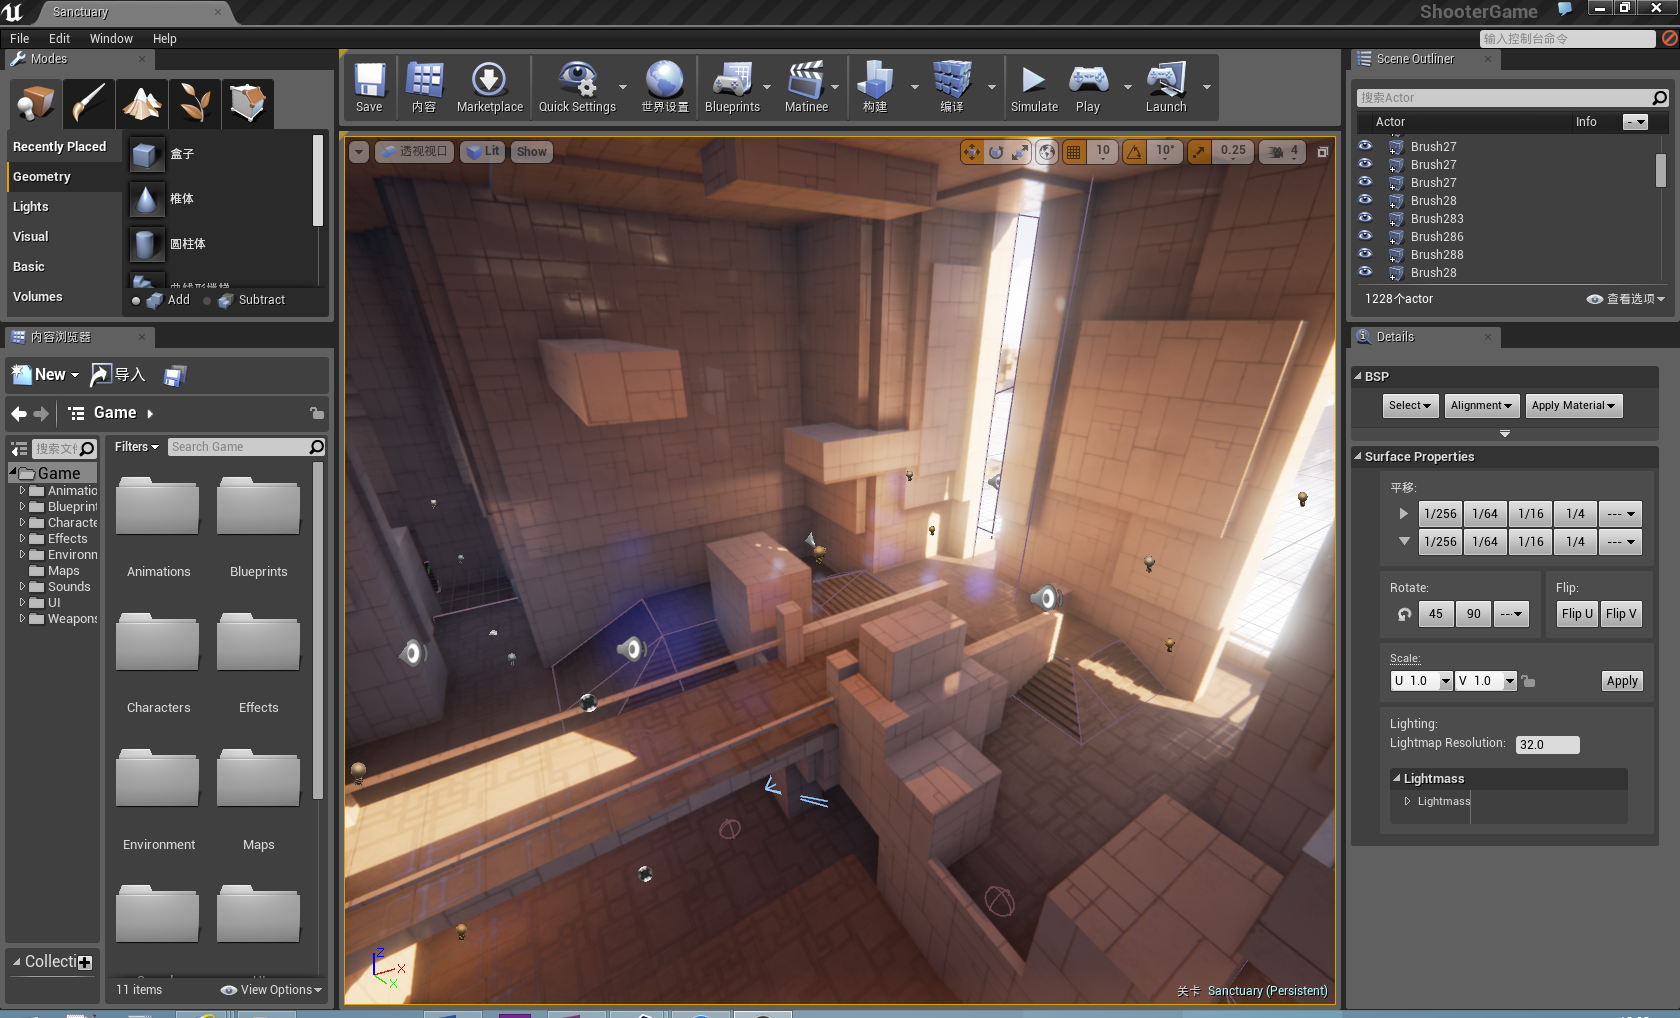Open the Window menu

[111, 39]
